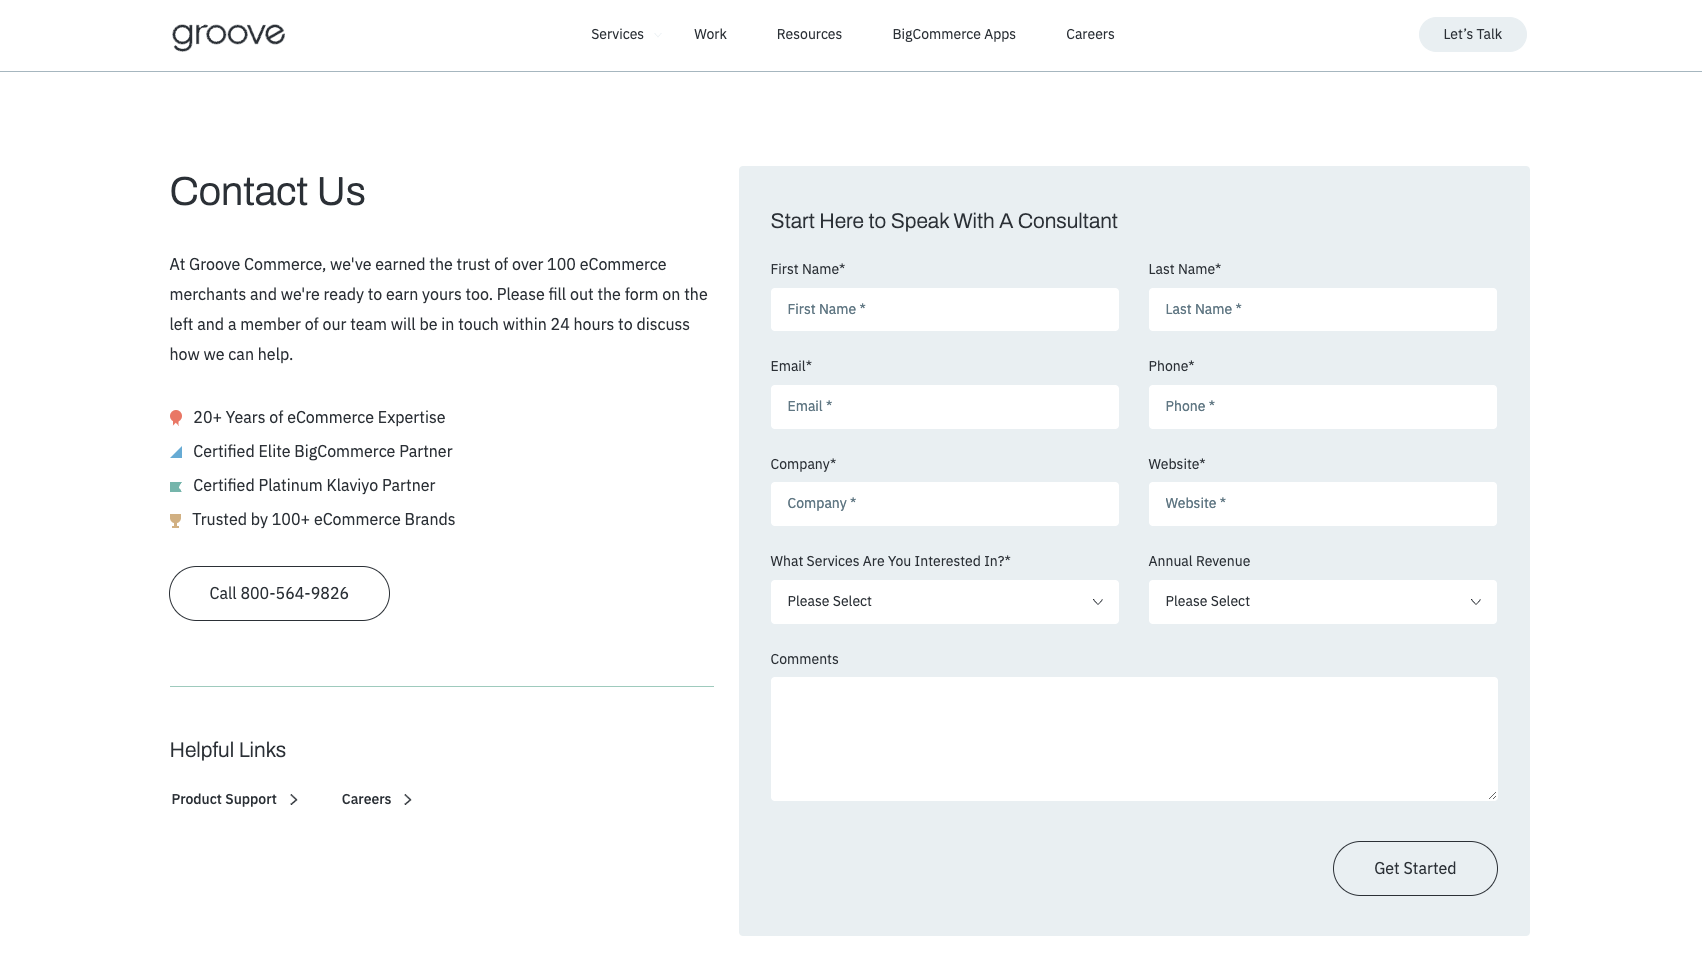The width and height of the screenshot is (1702, 957).
Task: Expand the Services menu in navigation
Action: [x=617, y=34]
